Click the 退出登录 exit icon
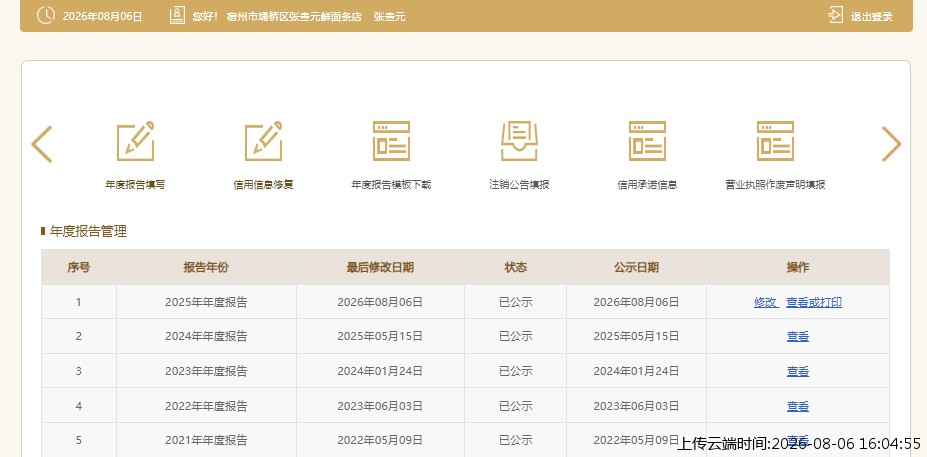Screen dimensions: 927x457 click(x=835, y=16)
